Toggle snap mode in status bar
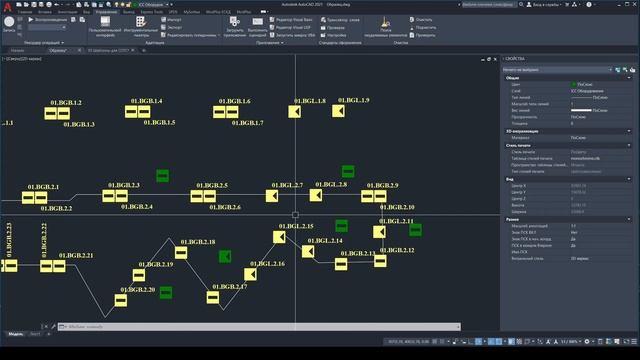640x360 pixels. click(442, 341)
